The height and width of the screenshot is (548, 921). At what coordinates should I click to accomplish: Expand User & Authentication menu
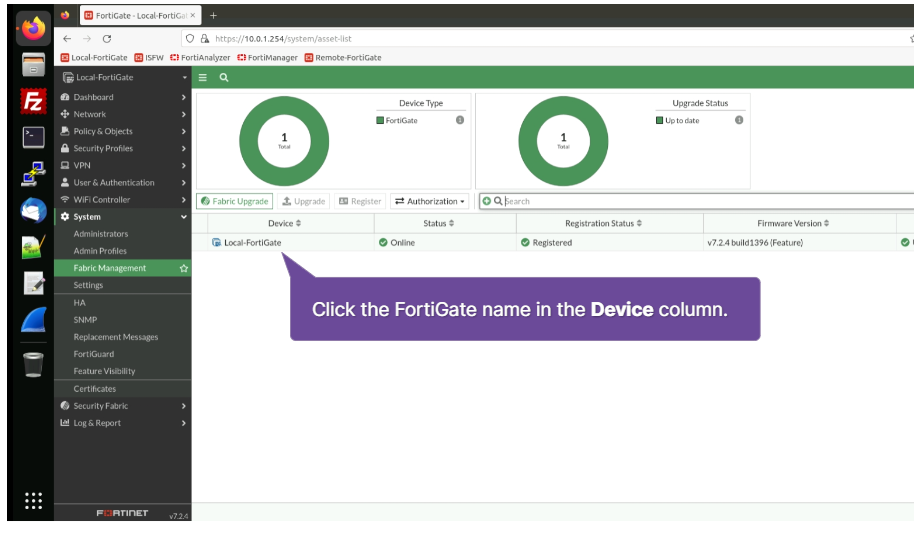123,183
